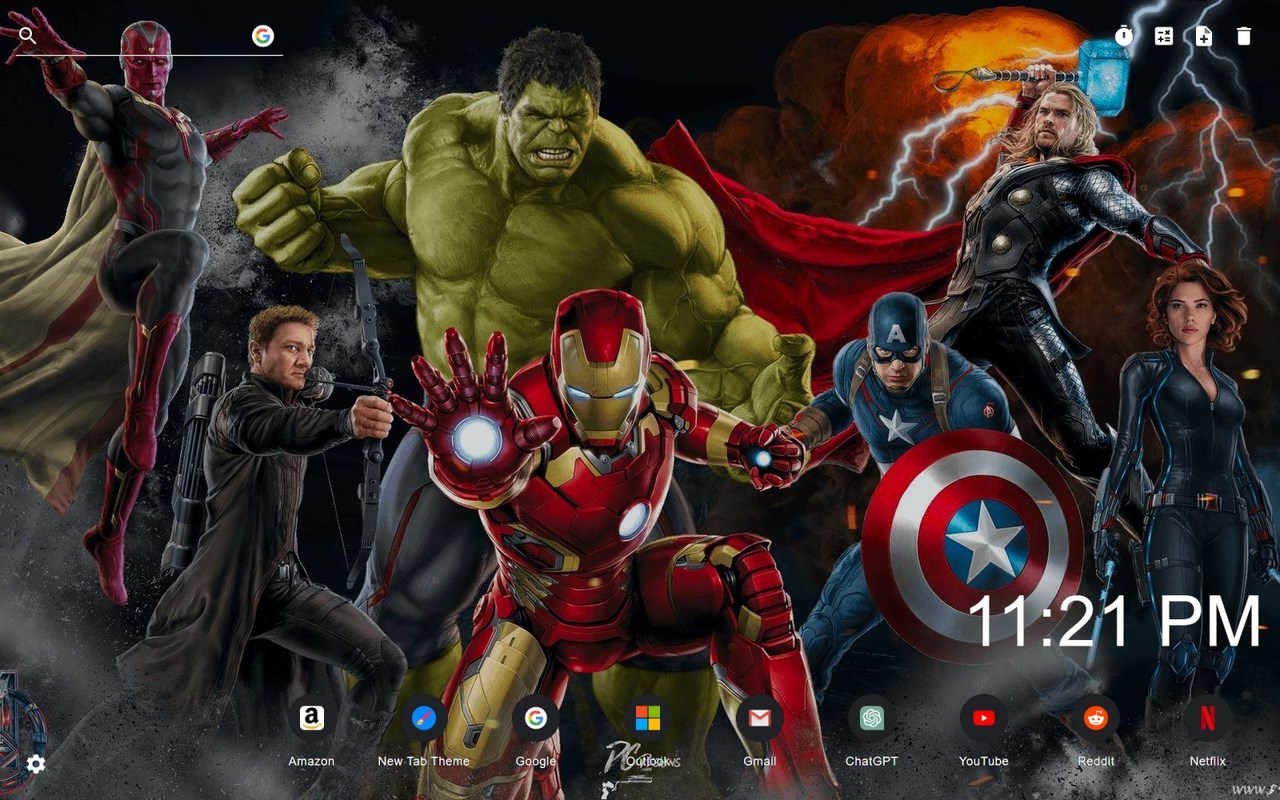Click the ChatGPT label text
The width and height of the screenshot is (1280, 800).
872,761
